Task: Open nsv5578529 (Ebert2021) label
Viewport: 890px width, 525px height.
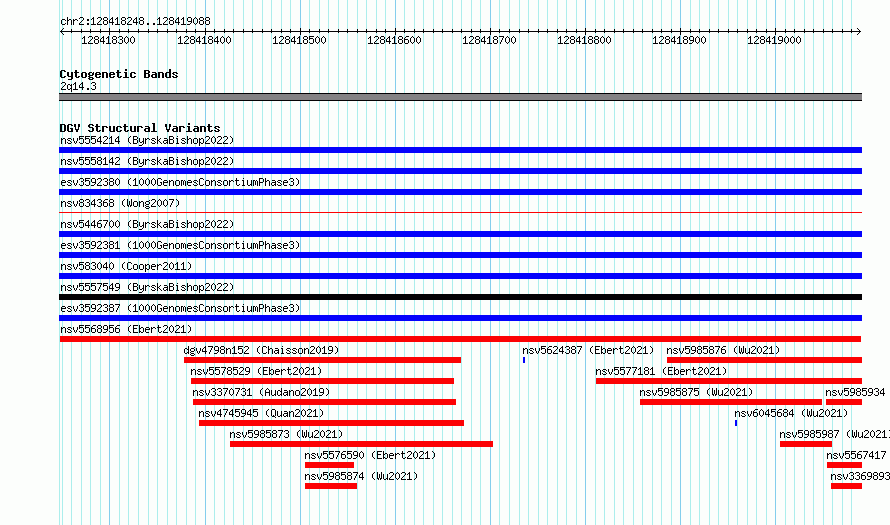Action: [x=256, y=371]
